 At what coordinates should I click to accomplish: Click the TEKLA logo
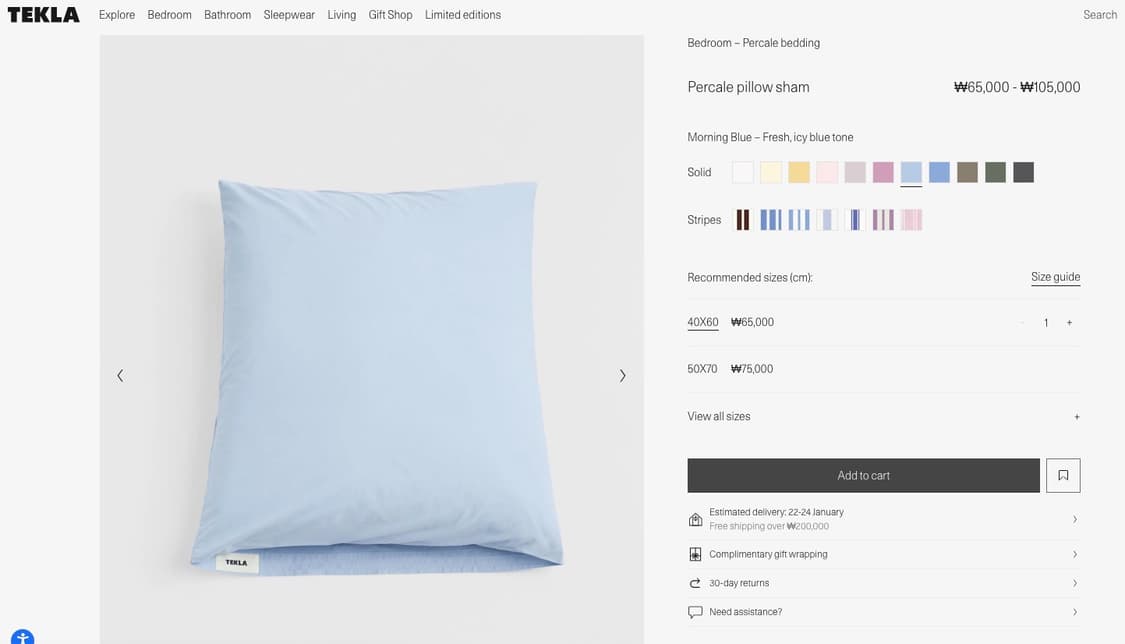coord(43,15)
